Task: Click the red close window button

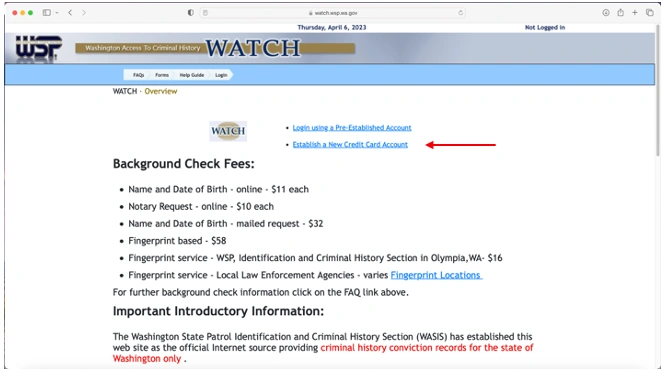Action: (15, 13)
